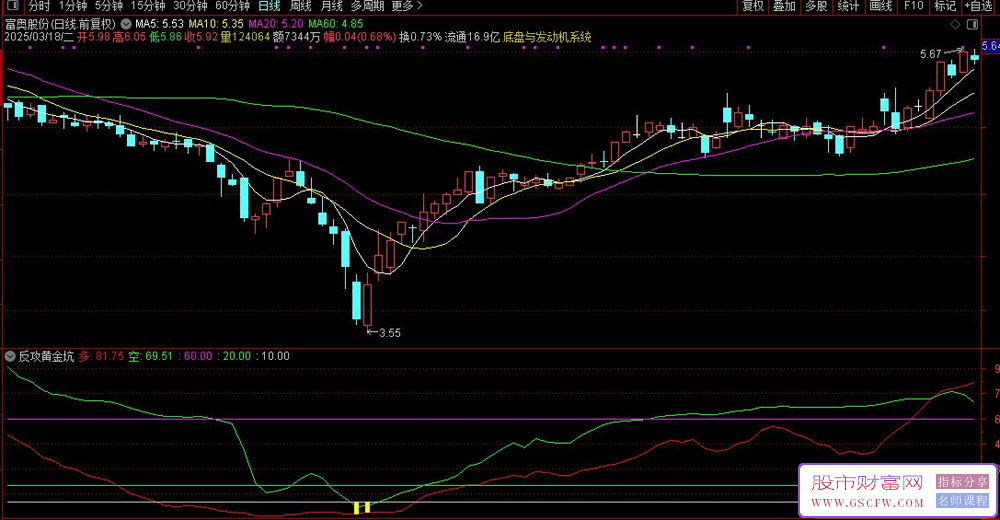
Task: Click the MA60: 4.85 label
Action: coord(336,24)
